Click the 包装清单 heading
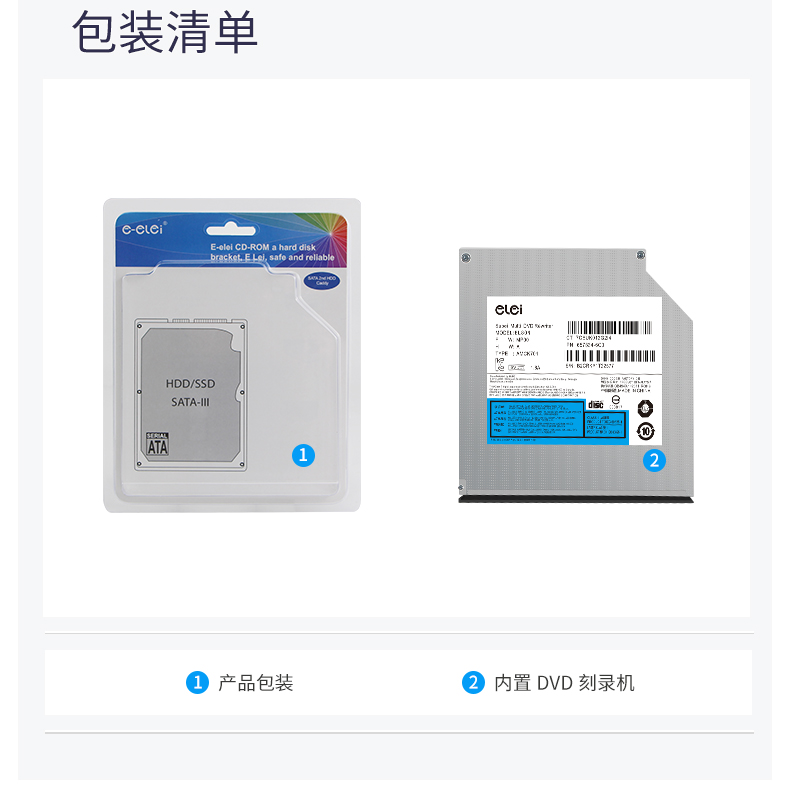Screen dimensions: 790x796 (x=165, y=31)
